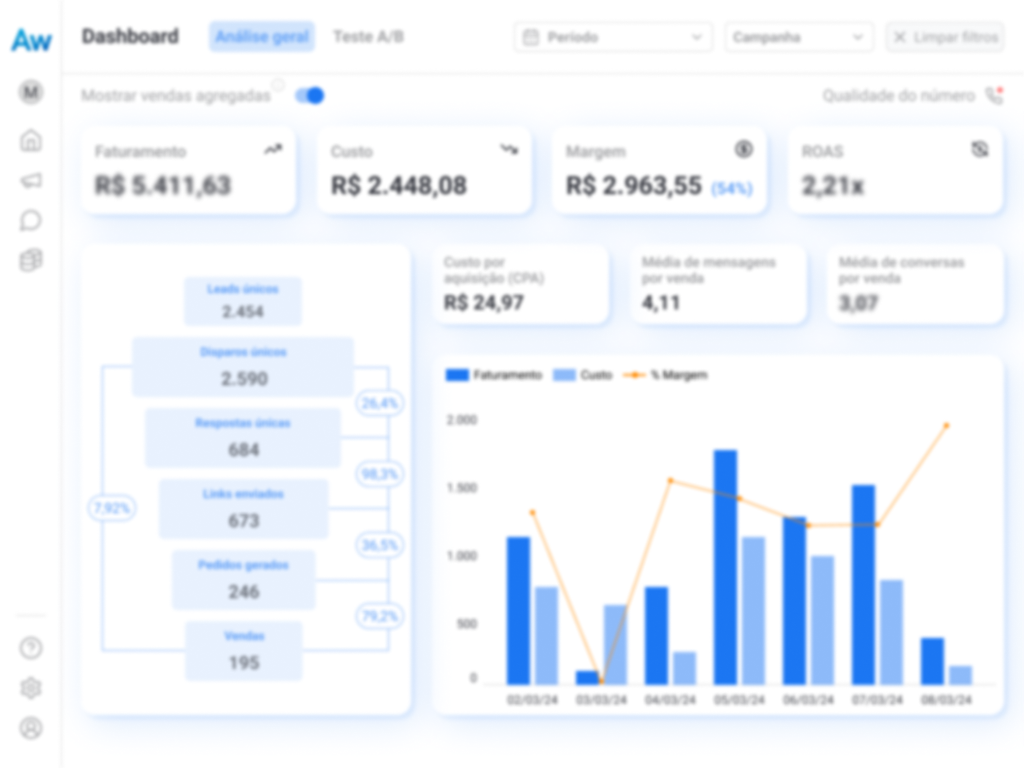Go to Home via sidebar house icon
1024x768 pixels.
coord(31,140)
